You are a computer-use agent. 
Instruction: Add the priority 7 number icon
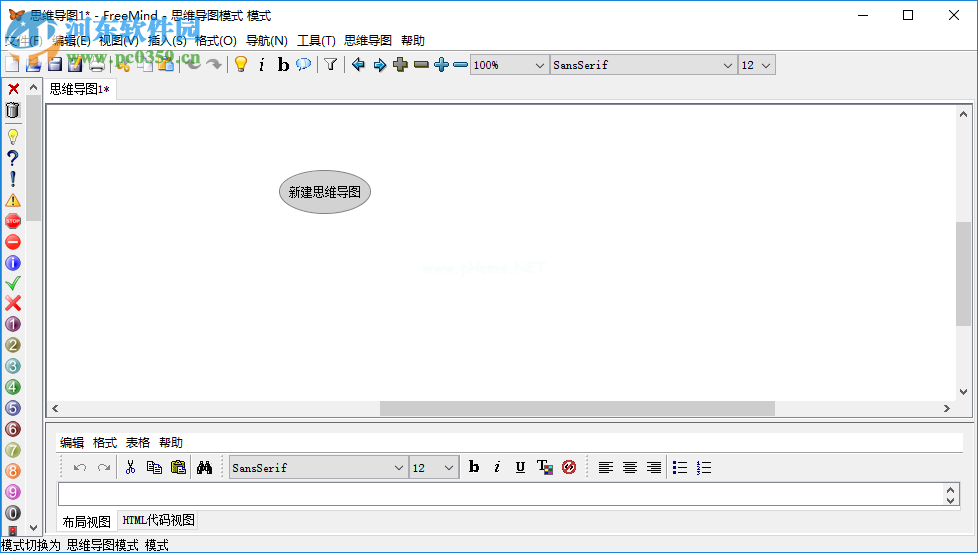point(13,450)
